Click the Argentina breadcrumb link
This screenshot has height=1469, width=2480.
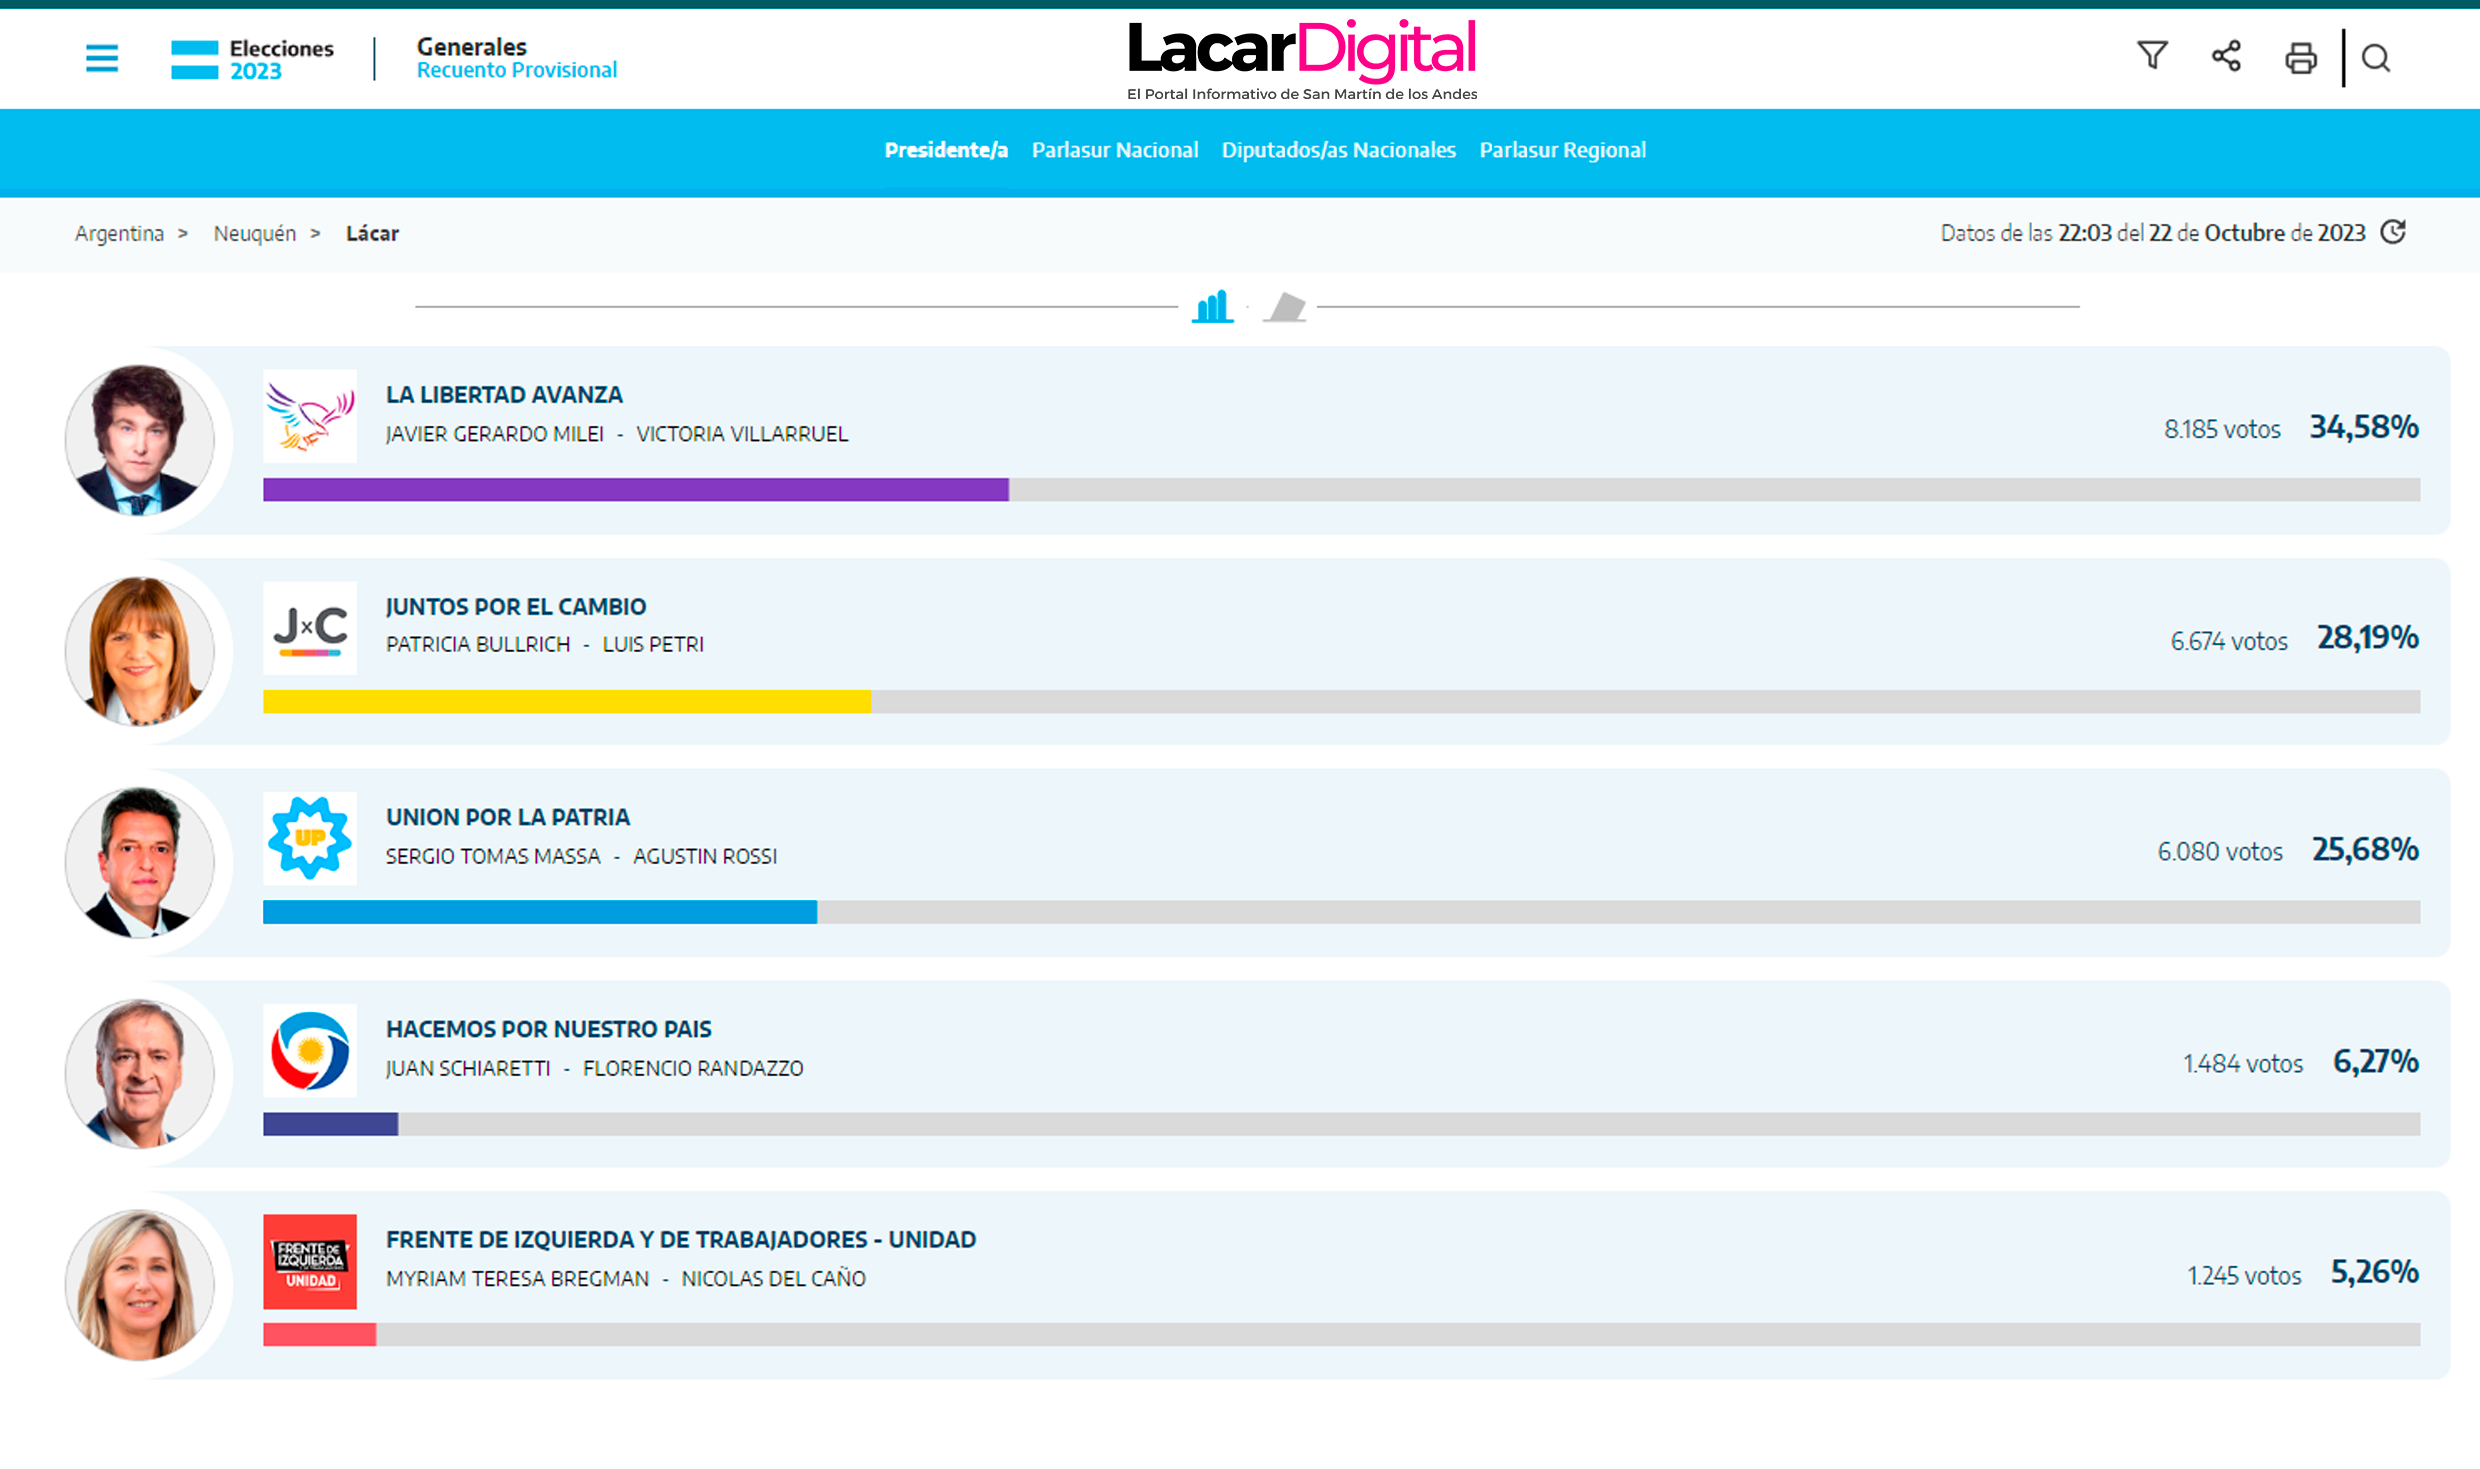[119, 233]
